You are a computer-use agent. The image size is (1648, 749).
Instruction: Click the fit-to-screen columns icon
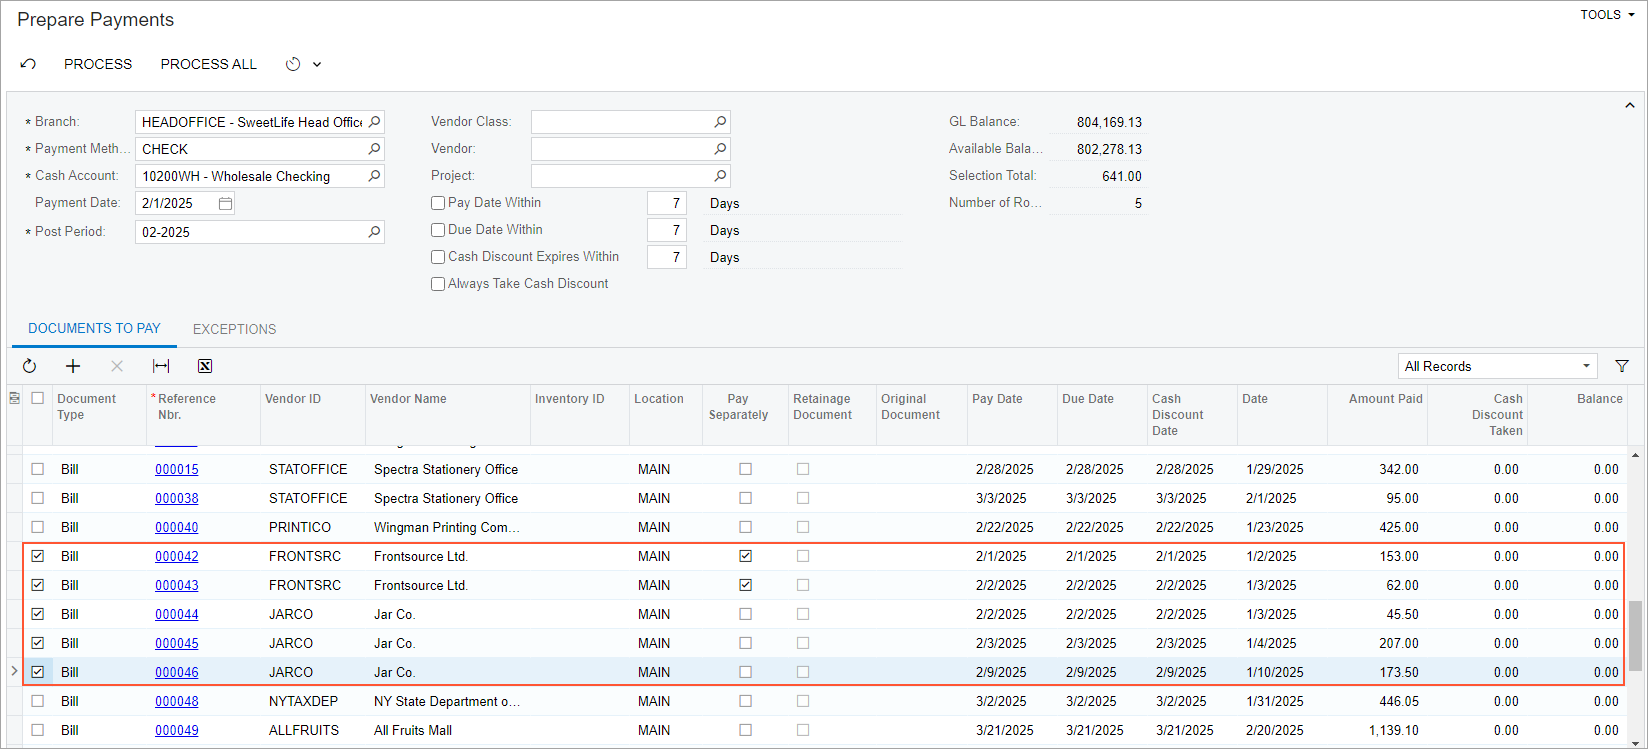[161, 366]
